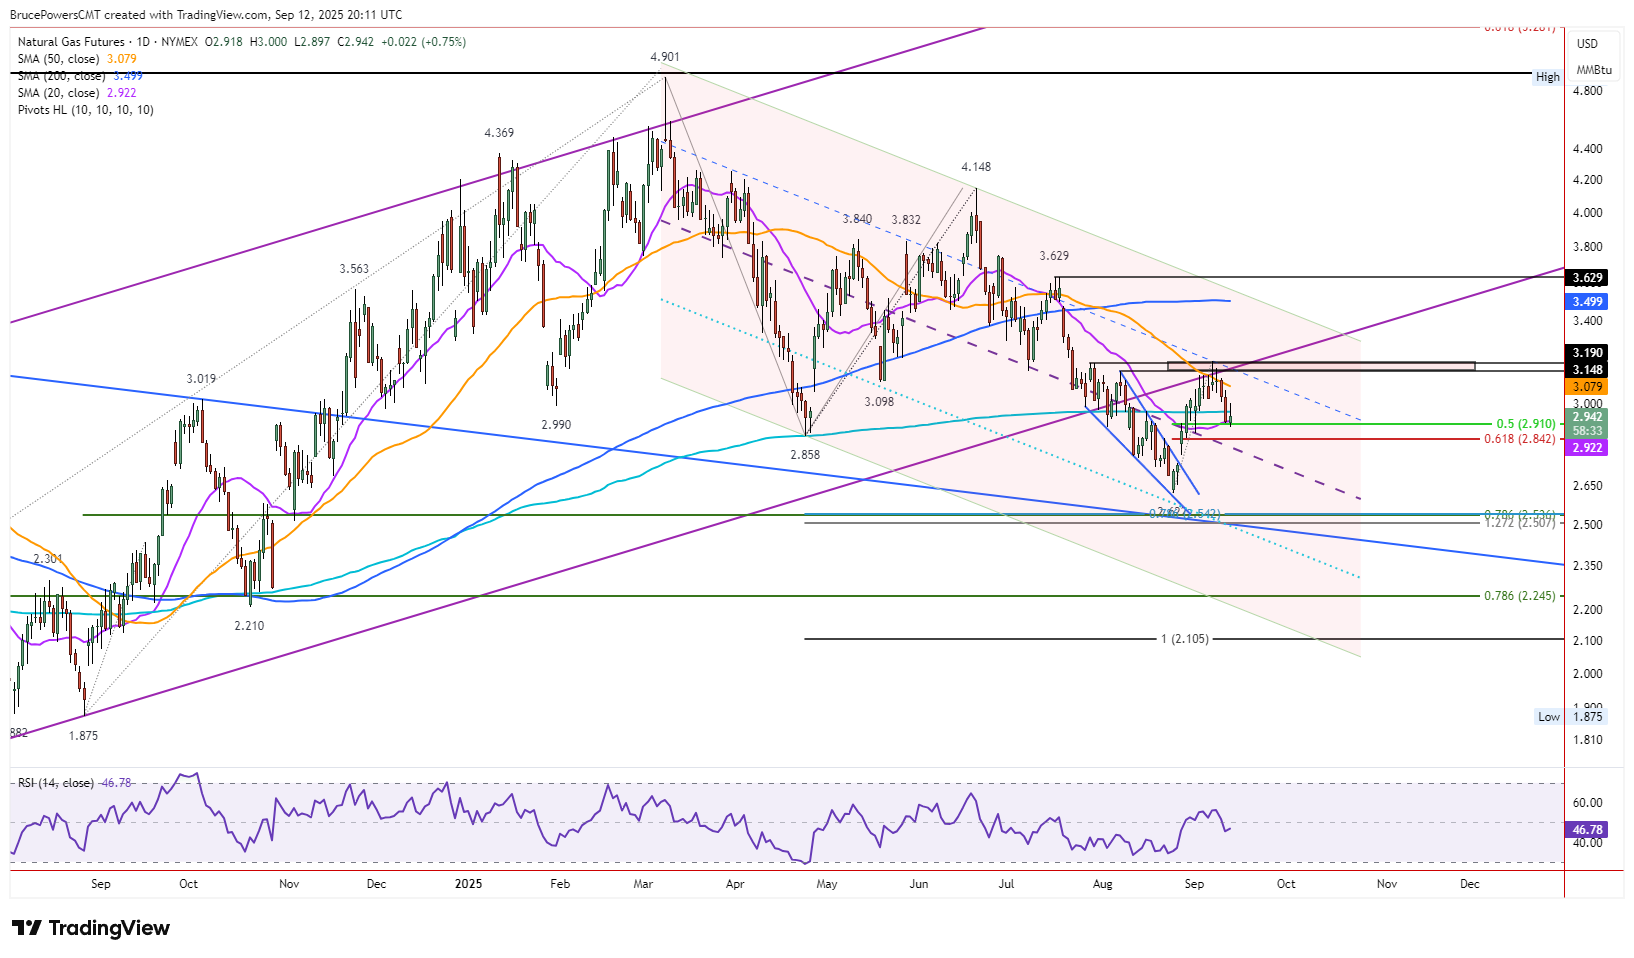This screenshot has width=1634, height=958.
Task: Click the 0.618 (2.842) Fibonacci level label
Action: pyautogui.click(x=1519, y=439)
